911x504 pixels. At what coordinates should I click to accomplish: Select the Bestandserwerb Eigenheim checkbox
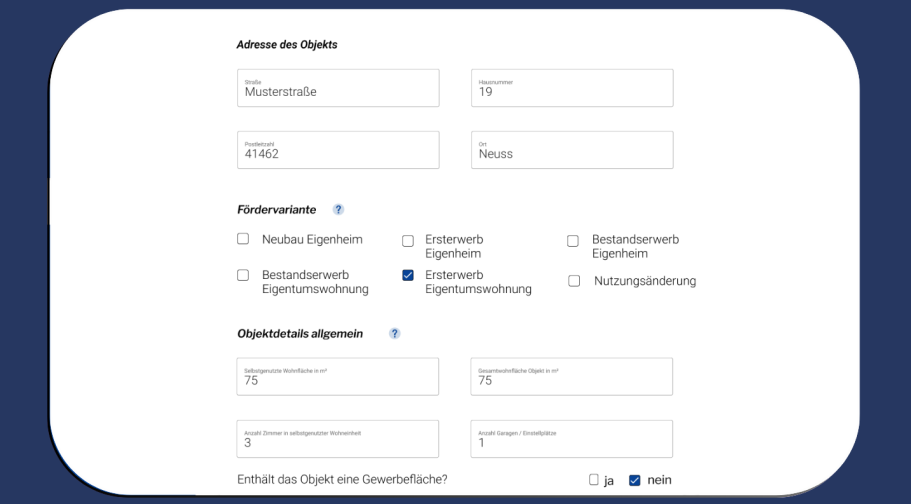click(x=573, y=241)
